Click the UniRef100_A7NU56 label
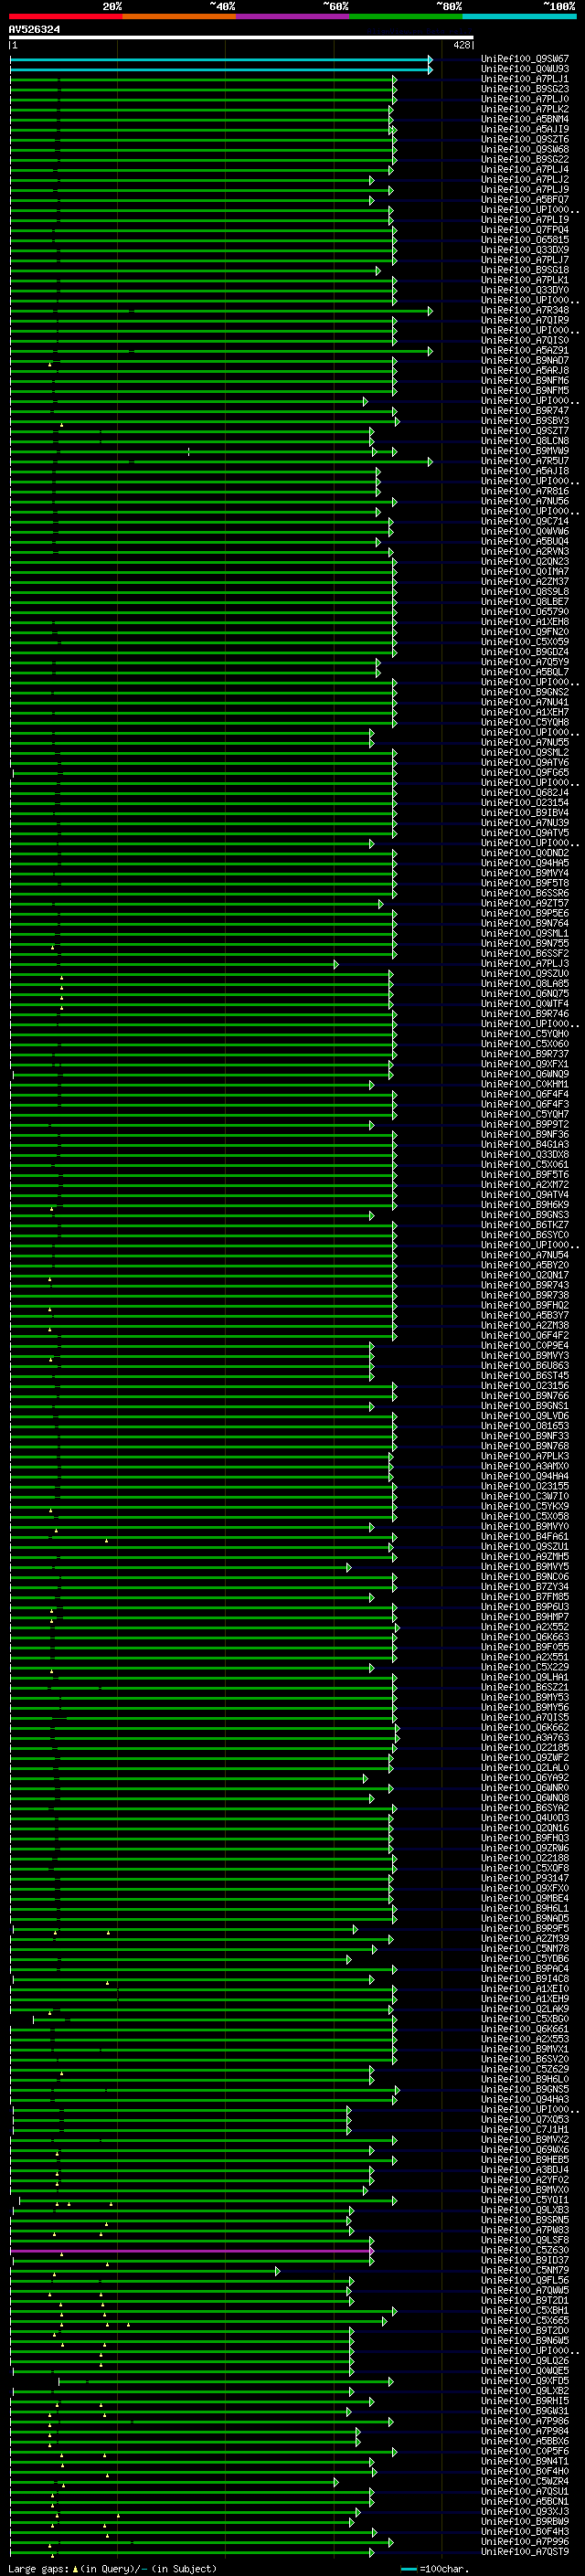585x2576 pixels. (525, 502)
